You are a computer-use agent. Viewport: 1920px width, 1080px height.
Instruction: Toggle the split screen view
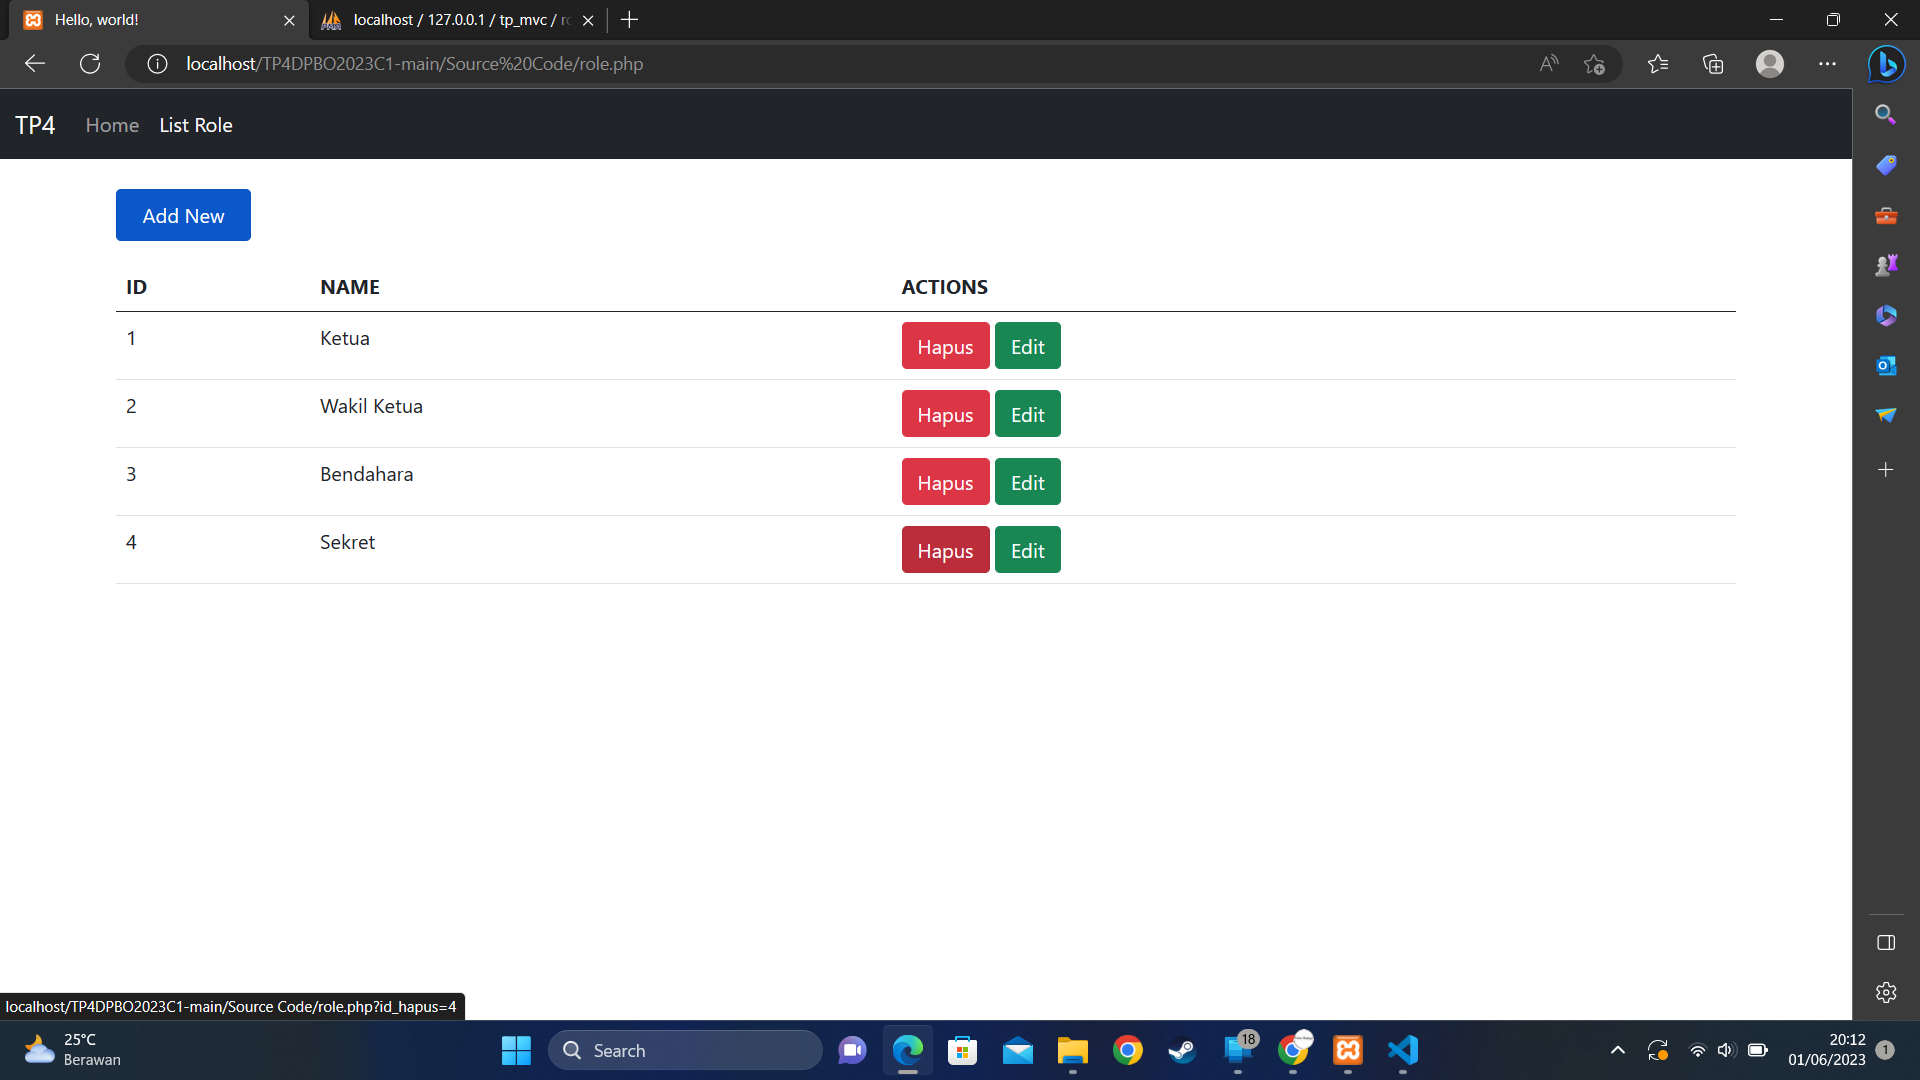coord(1886,942)
